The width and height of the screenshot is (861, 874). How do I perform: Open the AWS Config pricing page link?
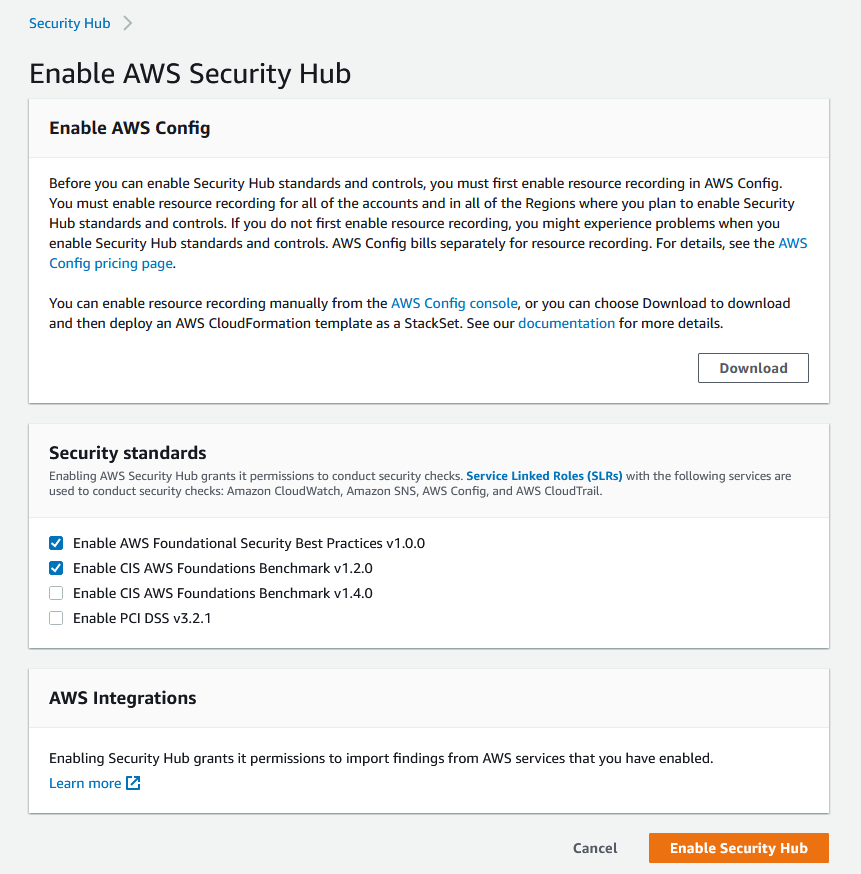[x=111, y=263]
